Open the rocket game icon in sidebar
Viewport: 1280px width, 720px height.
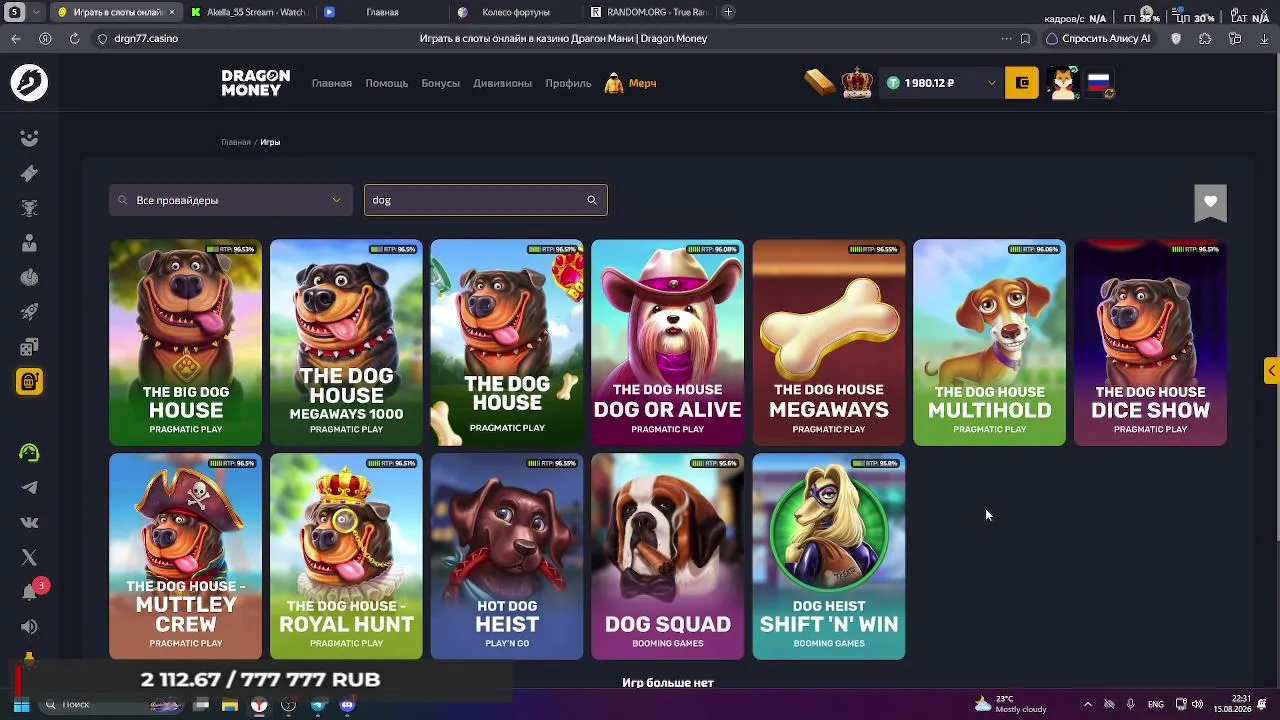pos(29,312)
